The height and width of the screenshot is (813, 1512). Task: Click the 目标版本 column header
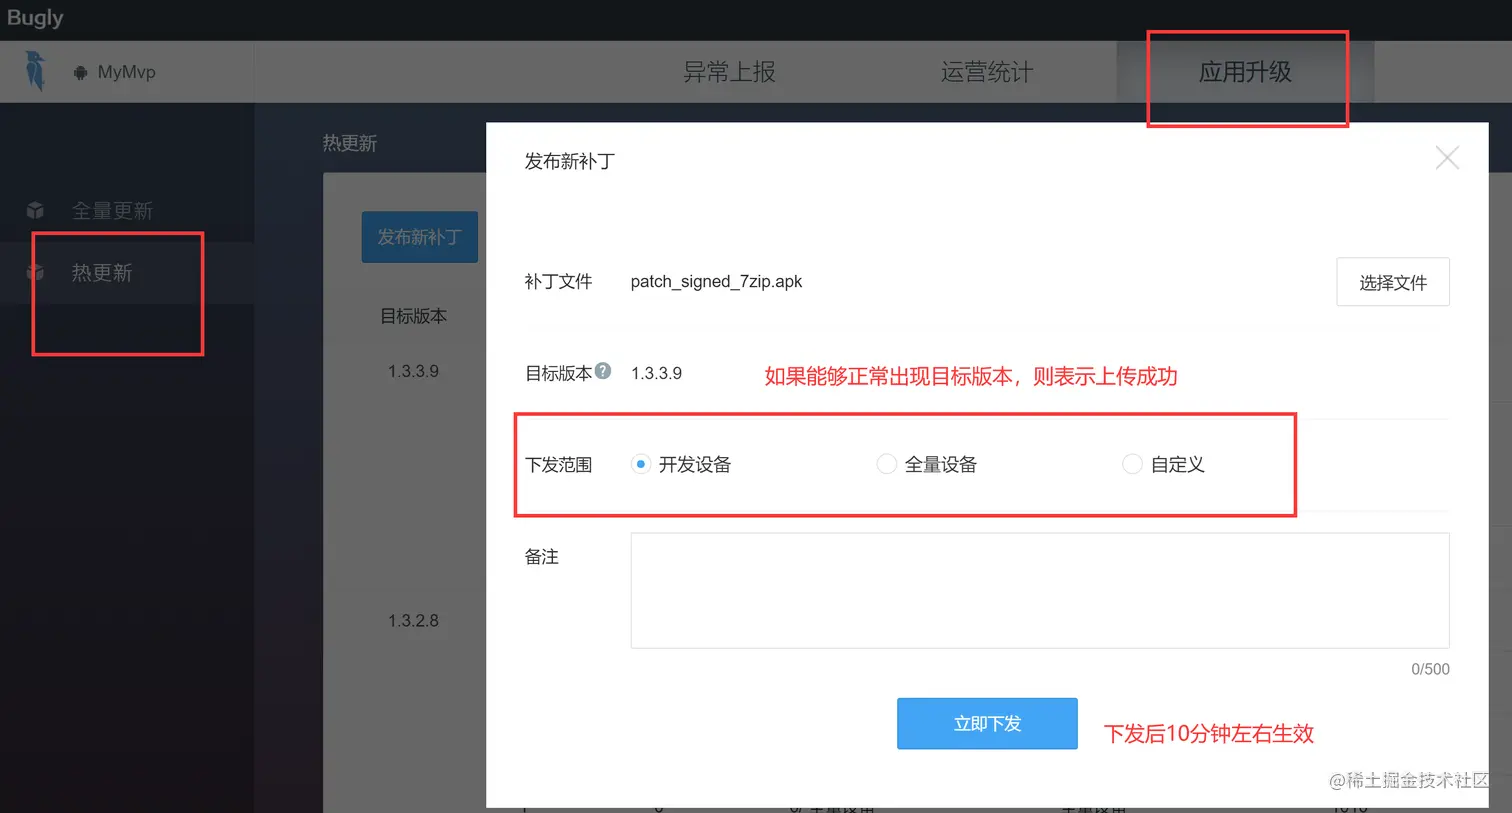tap(413, 316)
